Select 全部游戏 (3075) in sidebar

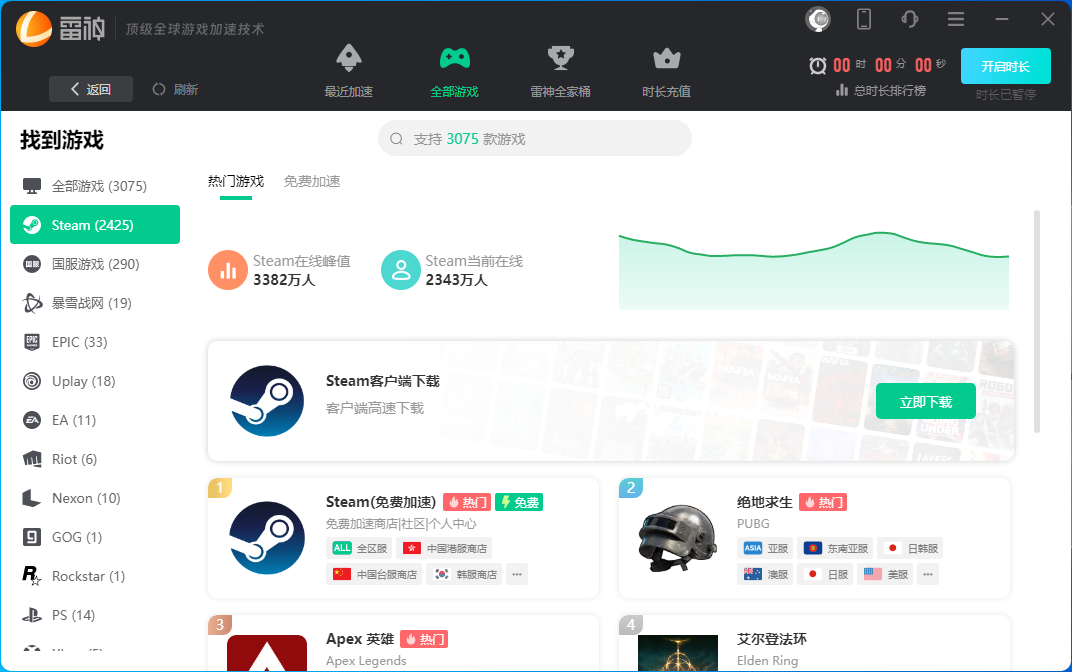[x=95, y=186]
